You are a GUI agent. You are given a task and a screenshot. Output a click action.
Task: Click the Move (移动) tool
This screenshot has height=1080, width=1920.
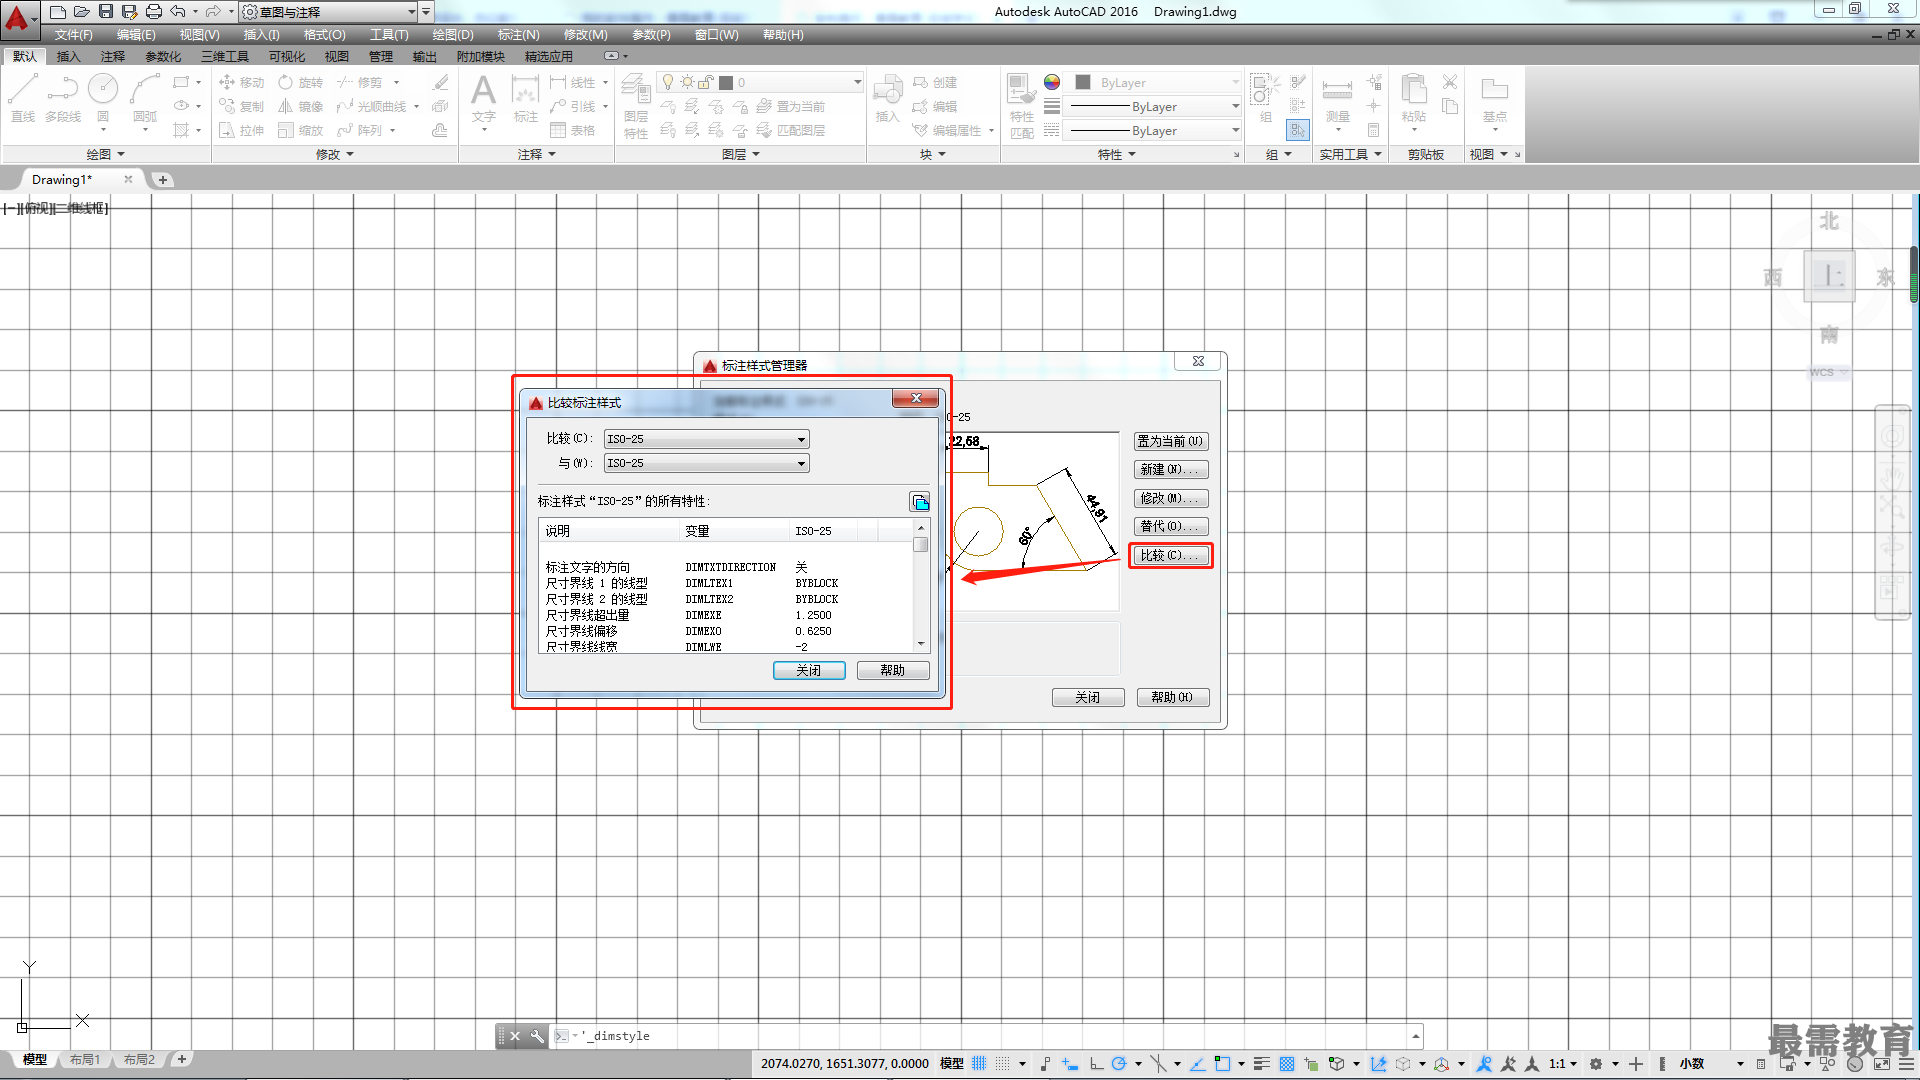pos(241,82)
